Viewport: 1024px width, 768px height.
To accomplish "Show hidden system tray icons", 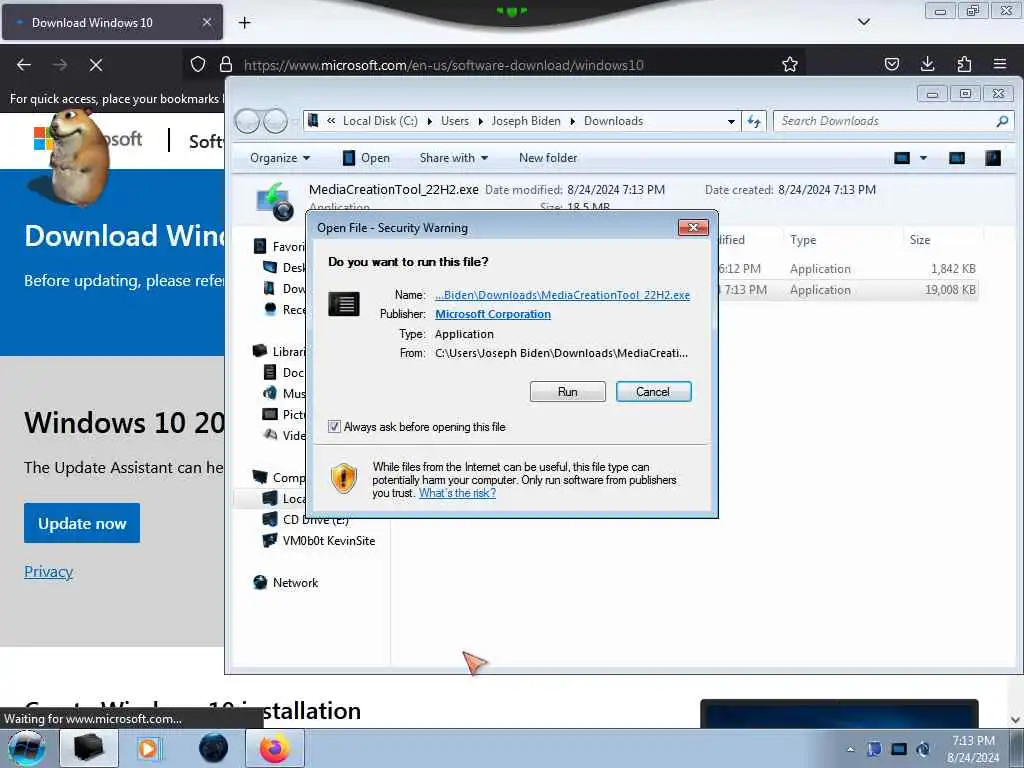I will point(850,749).
